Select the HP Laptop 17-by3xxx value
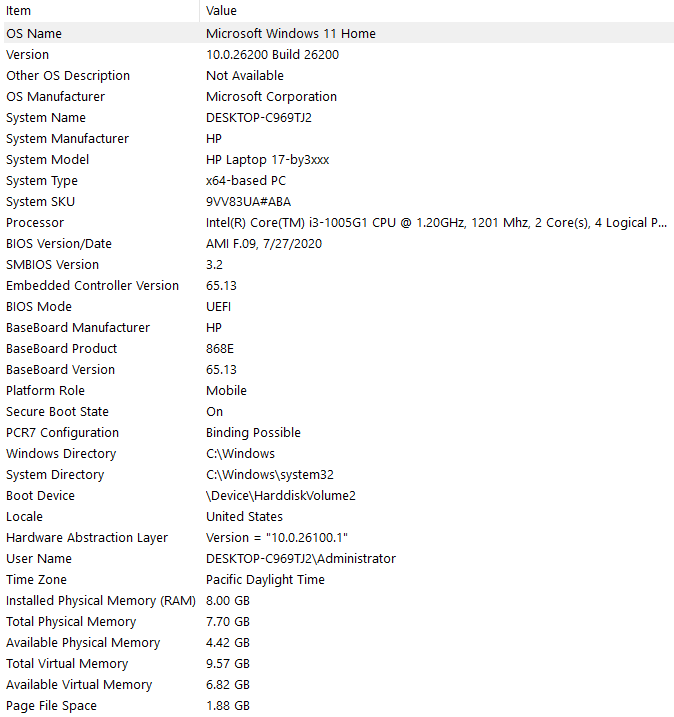 [x=267, y=160]
